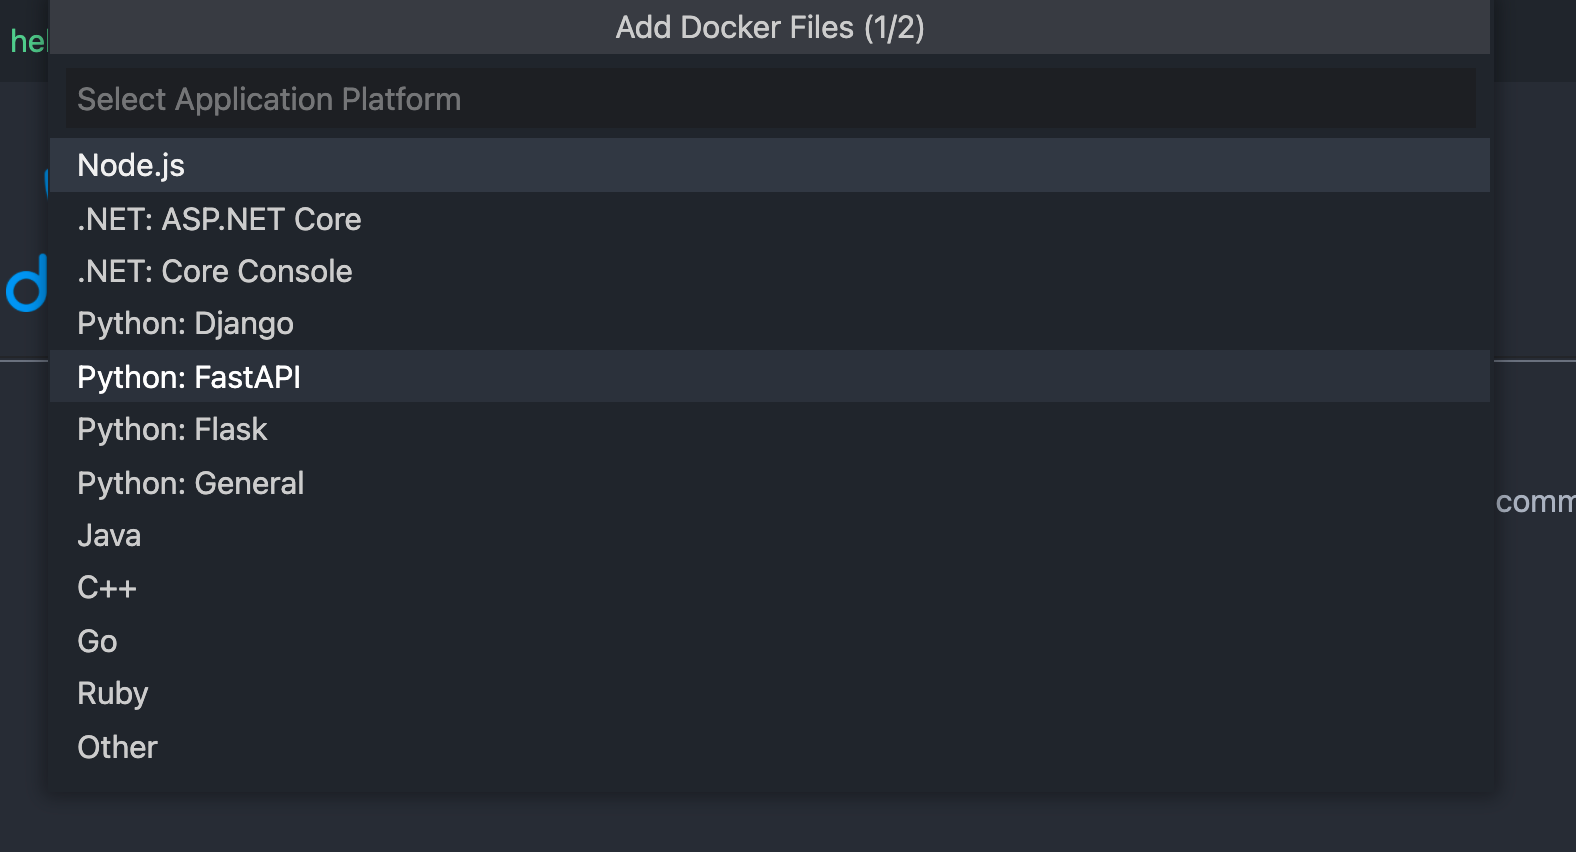The height and width of the screenshot is (852, 1576).
Task: Pick the Python: General platform
Action: (190, 483)
